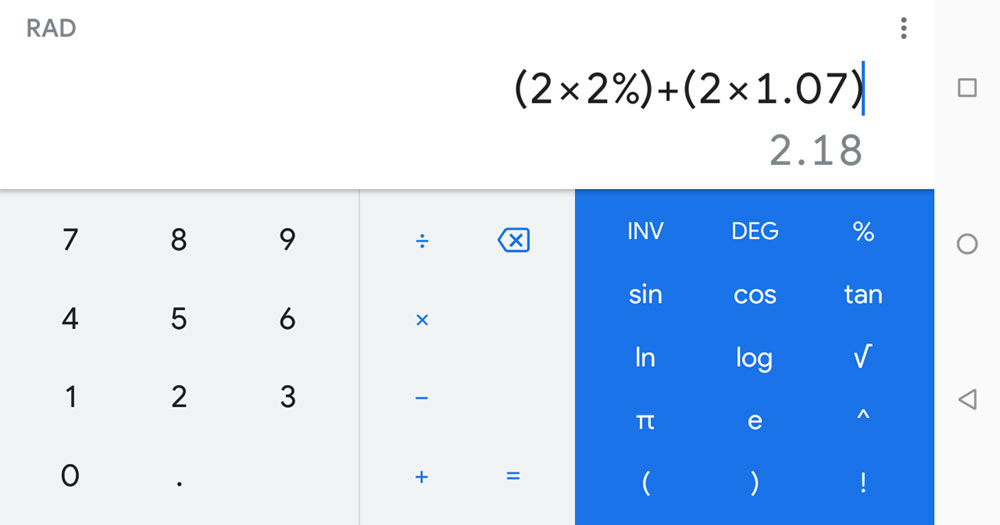Tap the percent key
The height and width of the screenshot is (525, 1000).
[862, 231]
